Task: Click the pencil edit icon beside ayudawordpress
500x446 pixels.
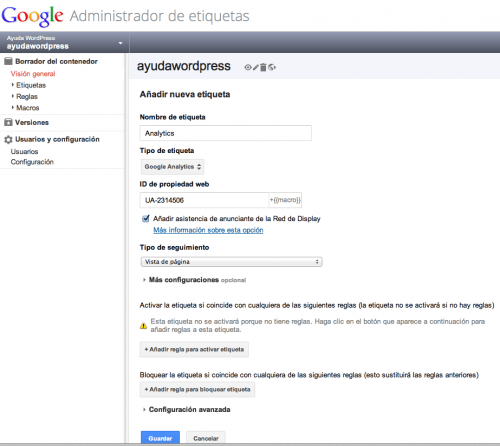Action: (x=256, y=67)
